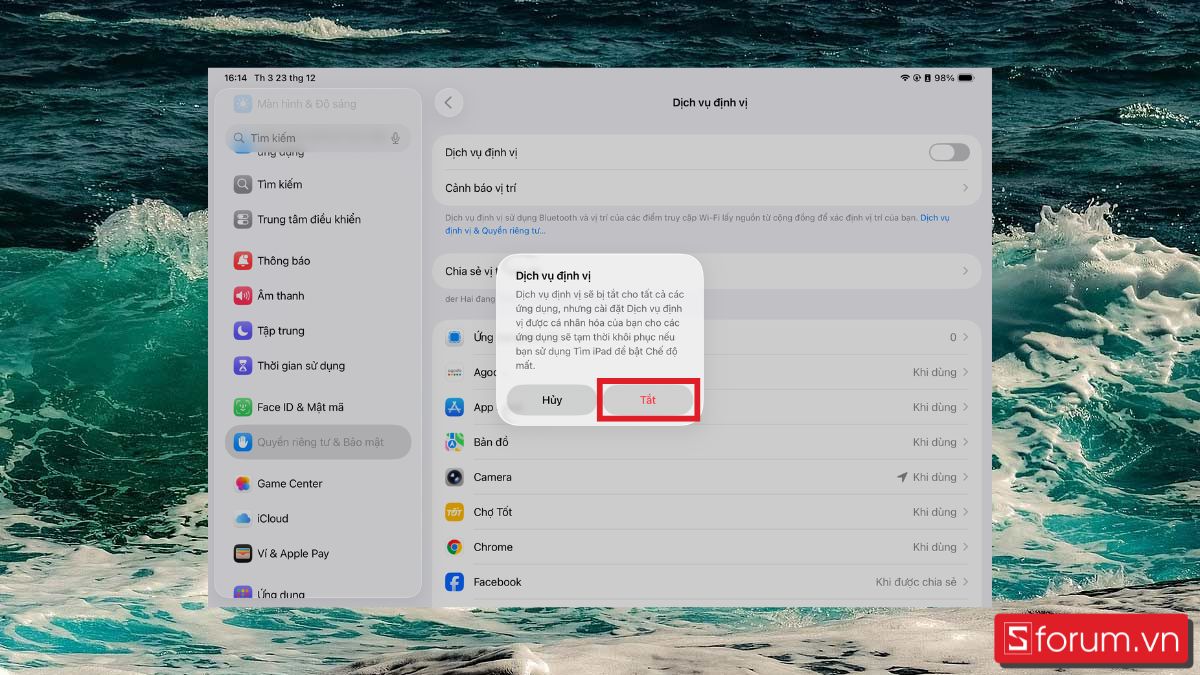Select Tập trung in sidebar
The image size is (1200, 675).
318,331
